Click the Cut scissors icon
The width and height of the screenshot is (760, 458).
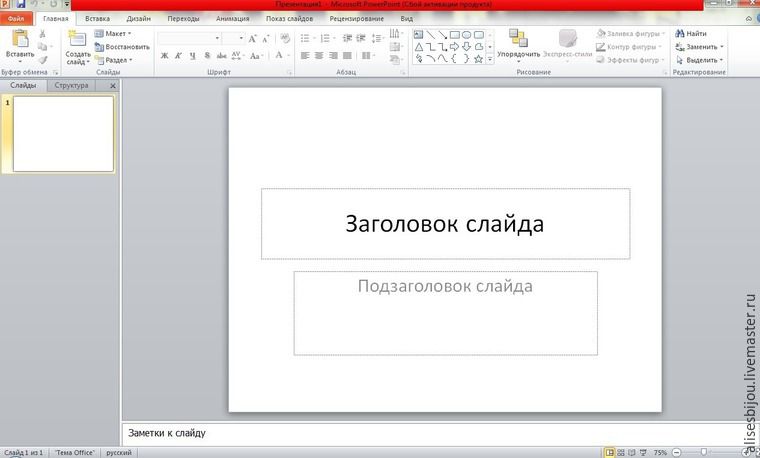tap(42, 34)
